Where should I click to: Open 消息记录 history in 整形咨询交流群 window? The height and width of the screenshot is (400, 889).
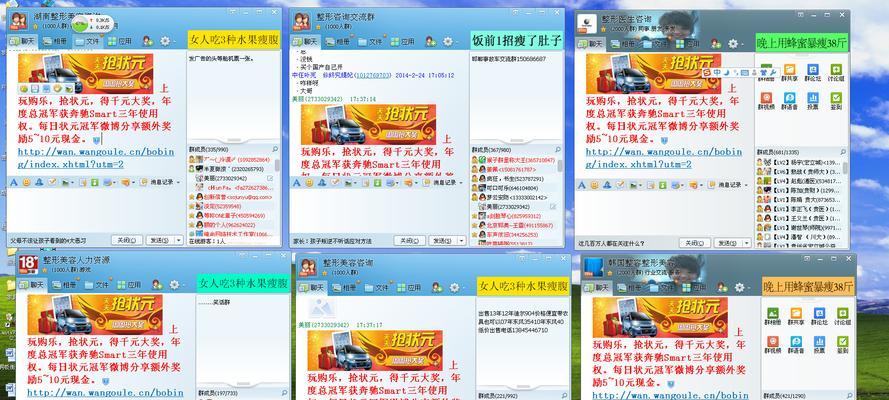point(444,183)
